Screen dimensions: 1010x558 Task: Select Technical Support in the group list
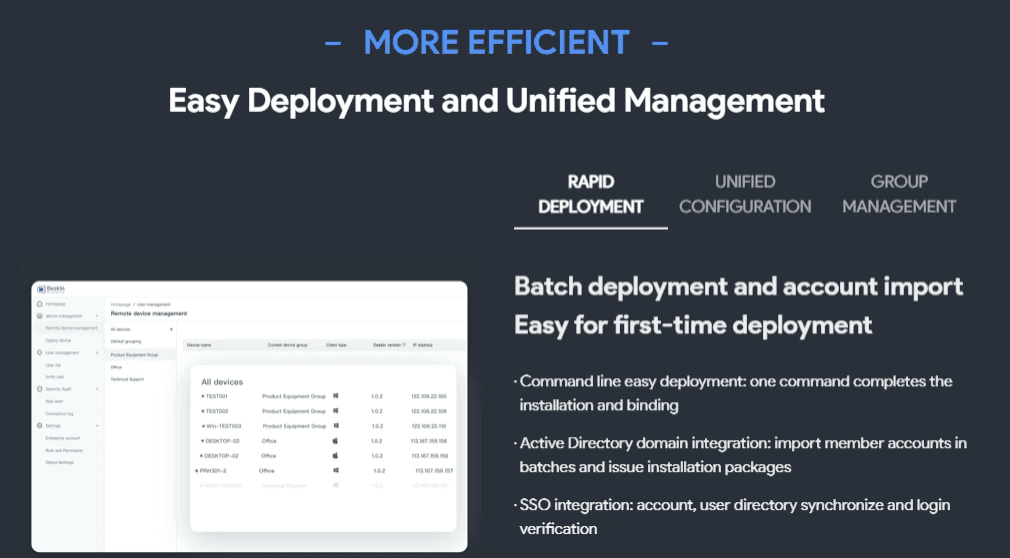(127, 380)
